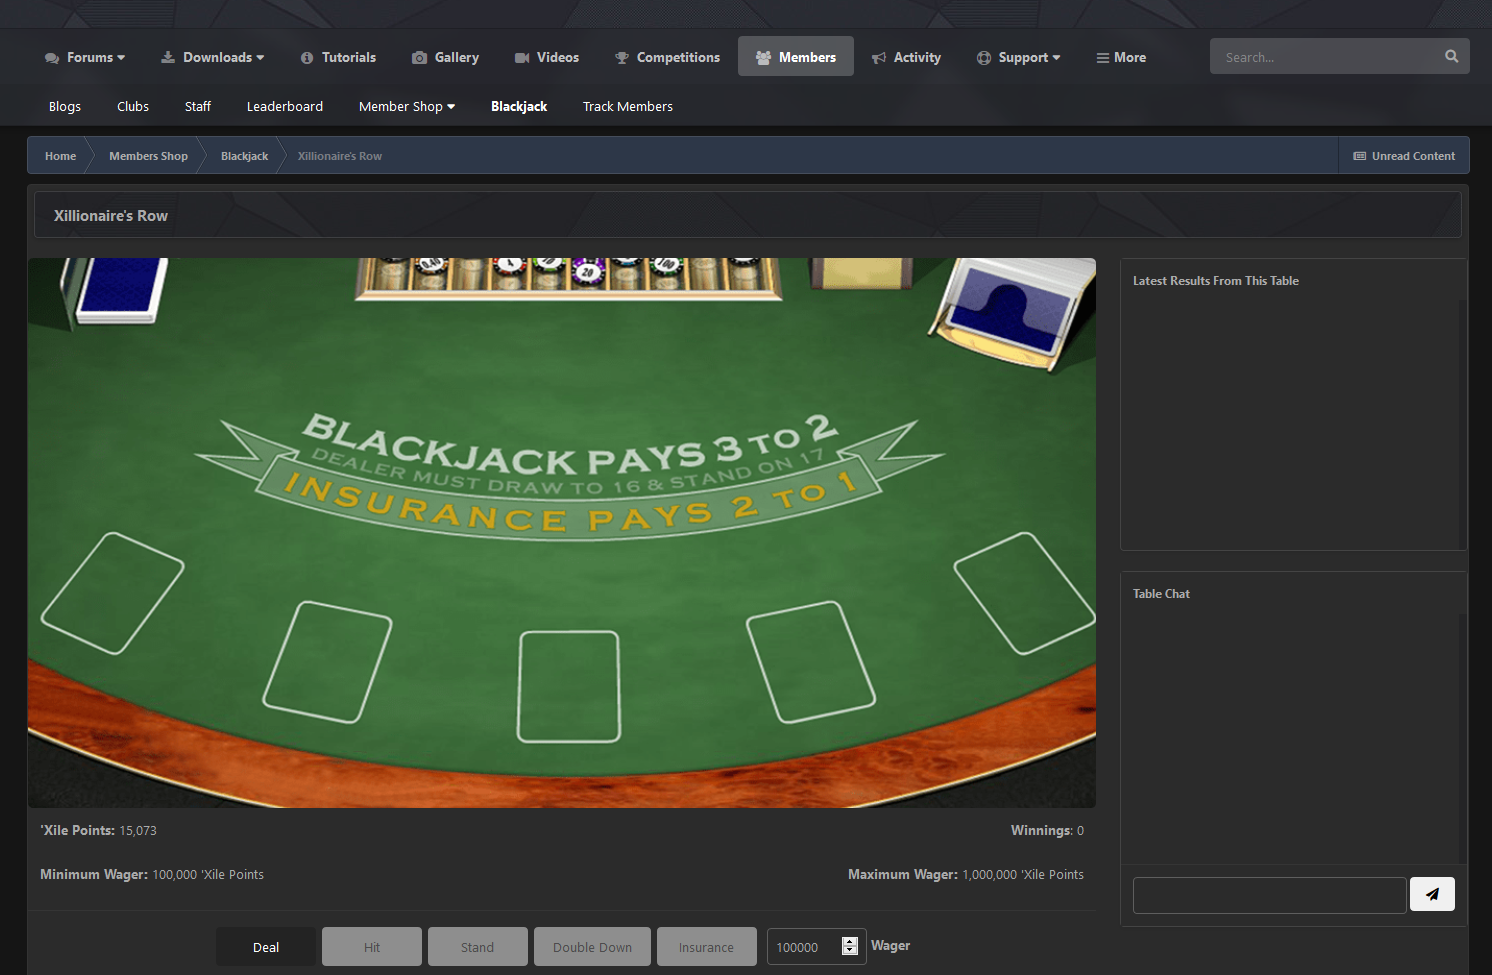Screen dimensions: 1492x975
Task: Go to Members Shop breadcrumb
Action: [148, 156]
